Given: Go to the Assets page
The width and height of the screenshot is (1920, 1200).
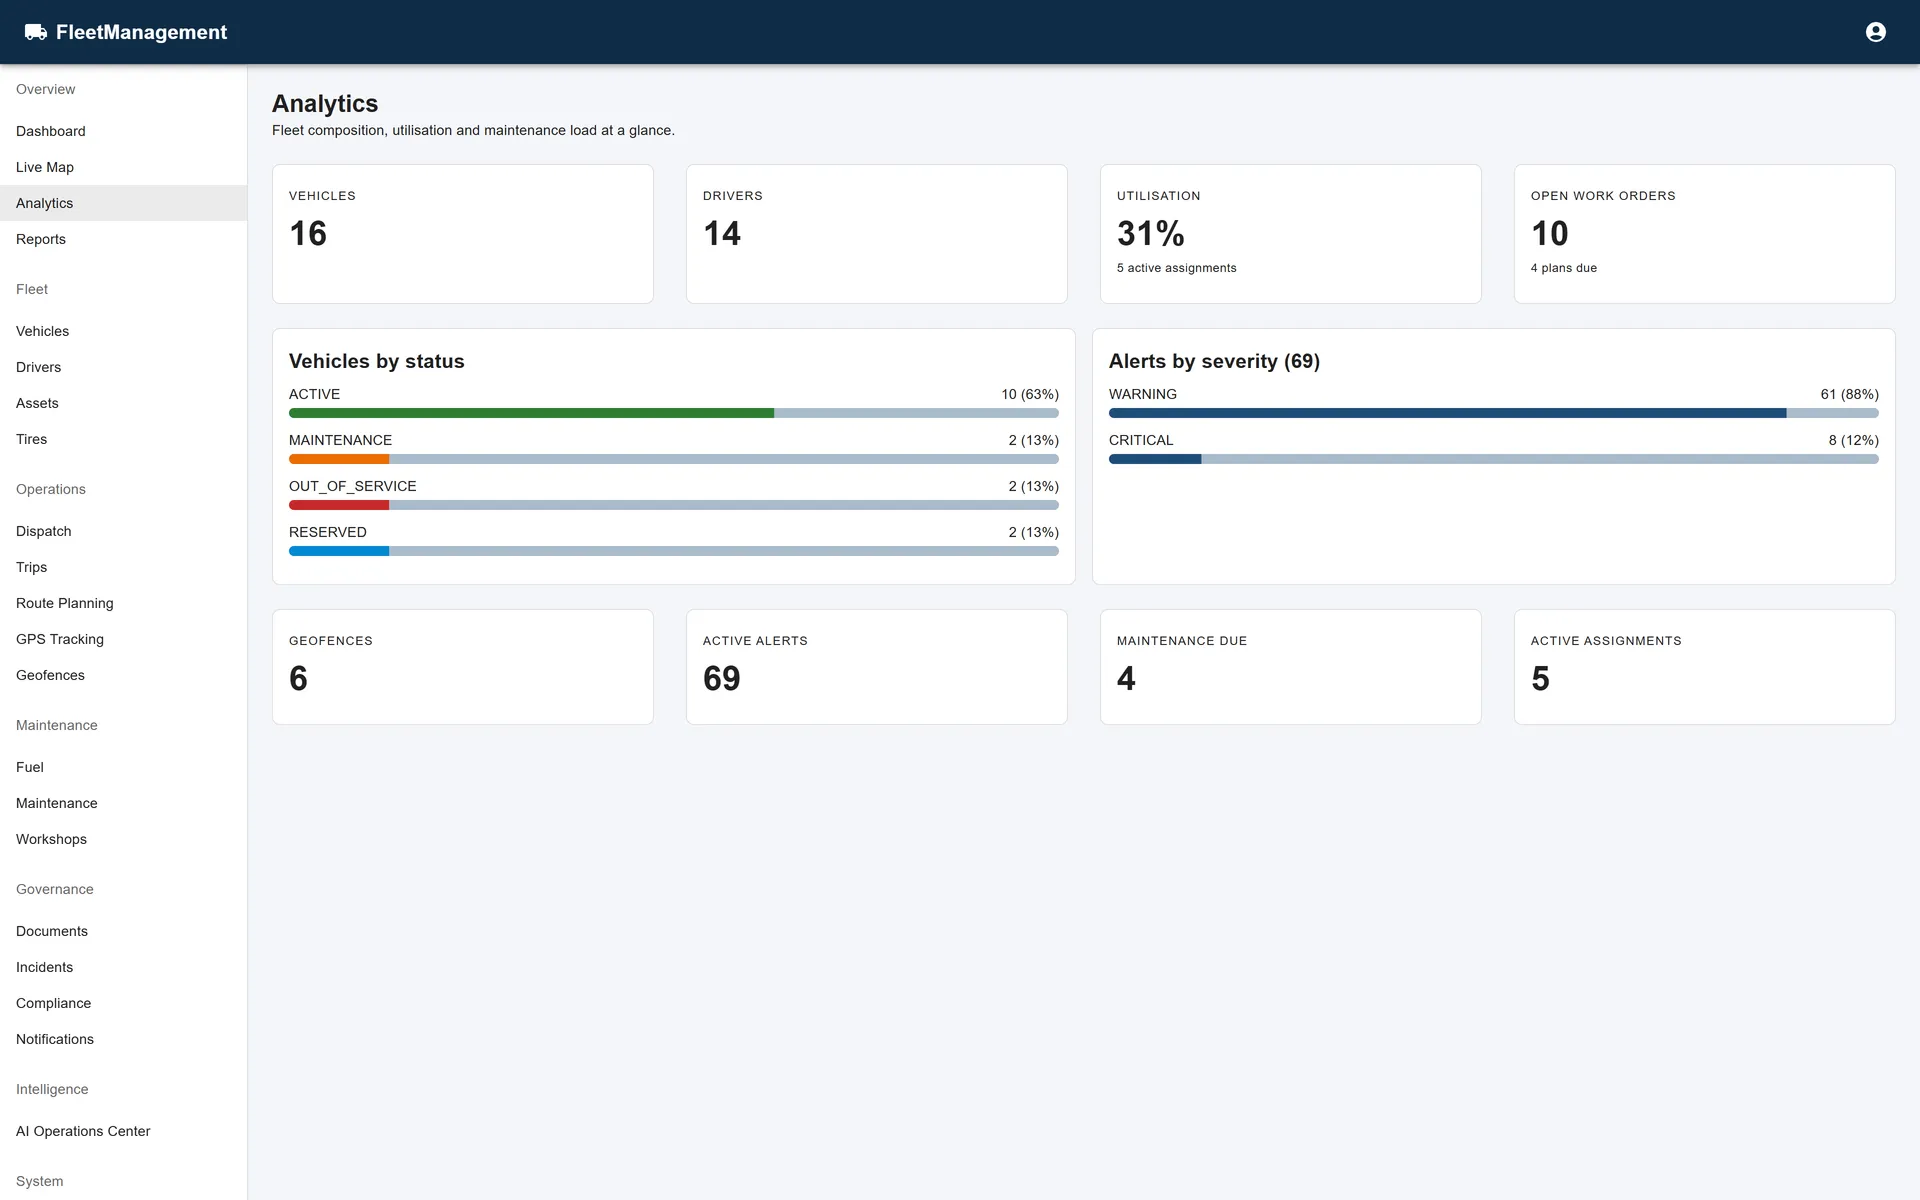Looking at the screenshot, I should click(x=123, y=403).
